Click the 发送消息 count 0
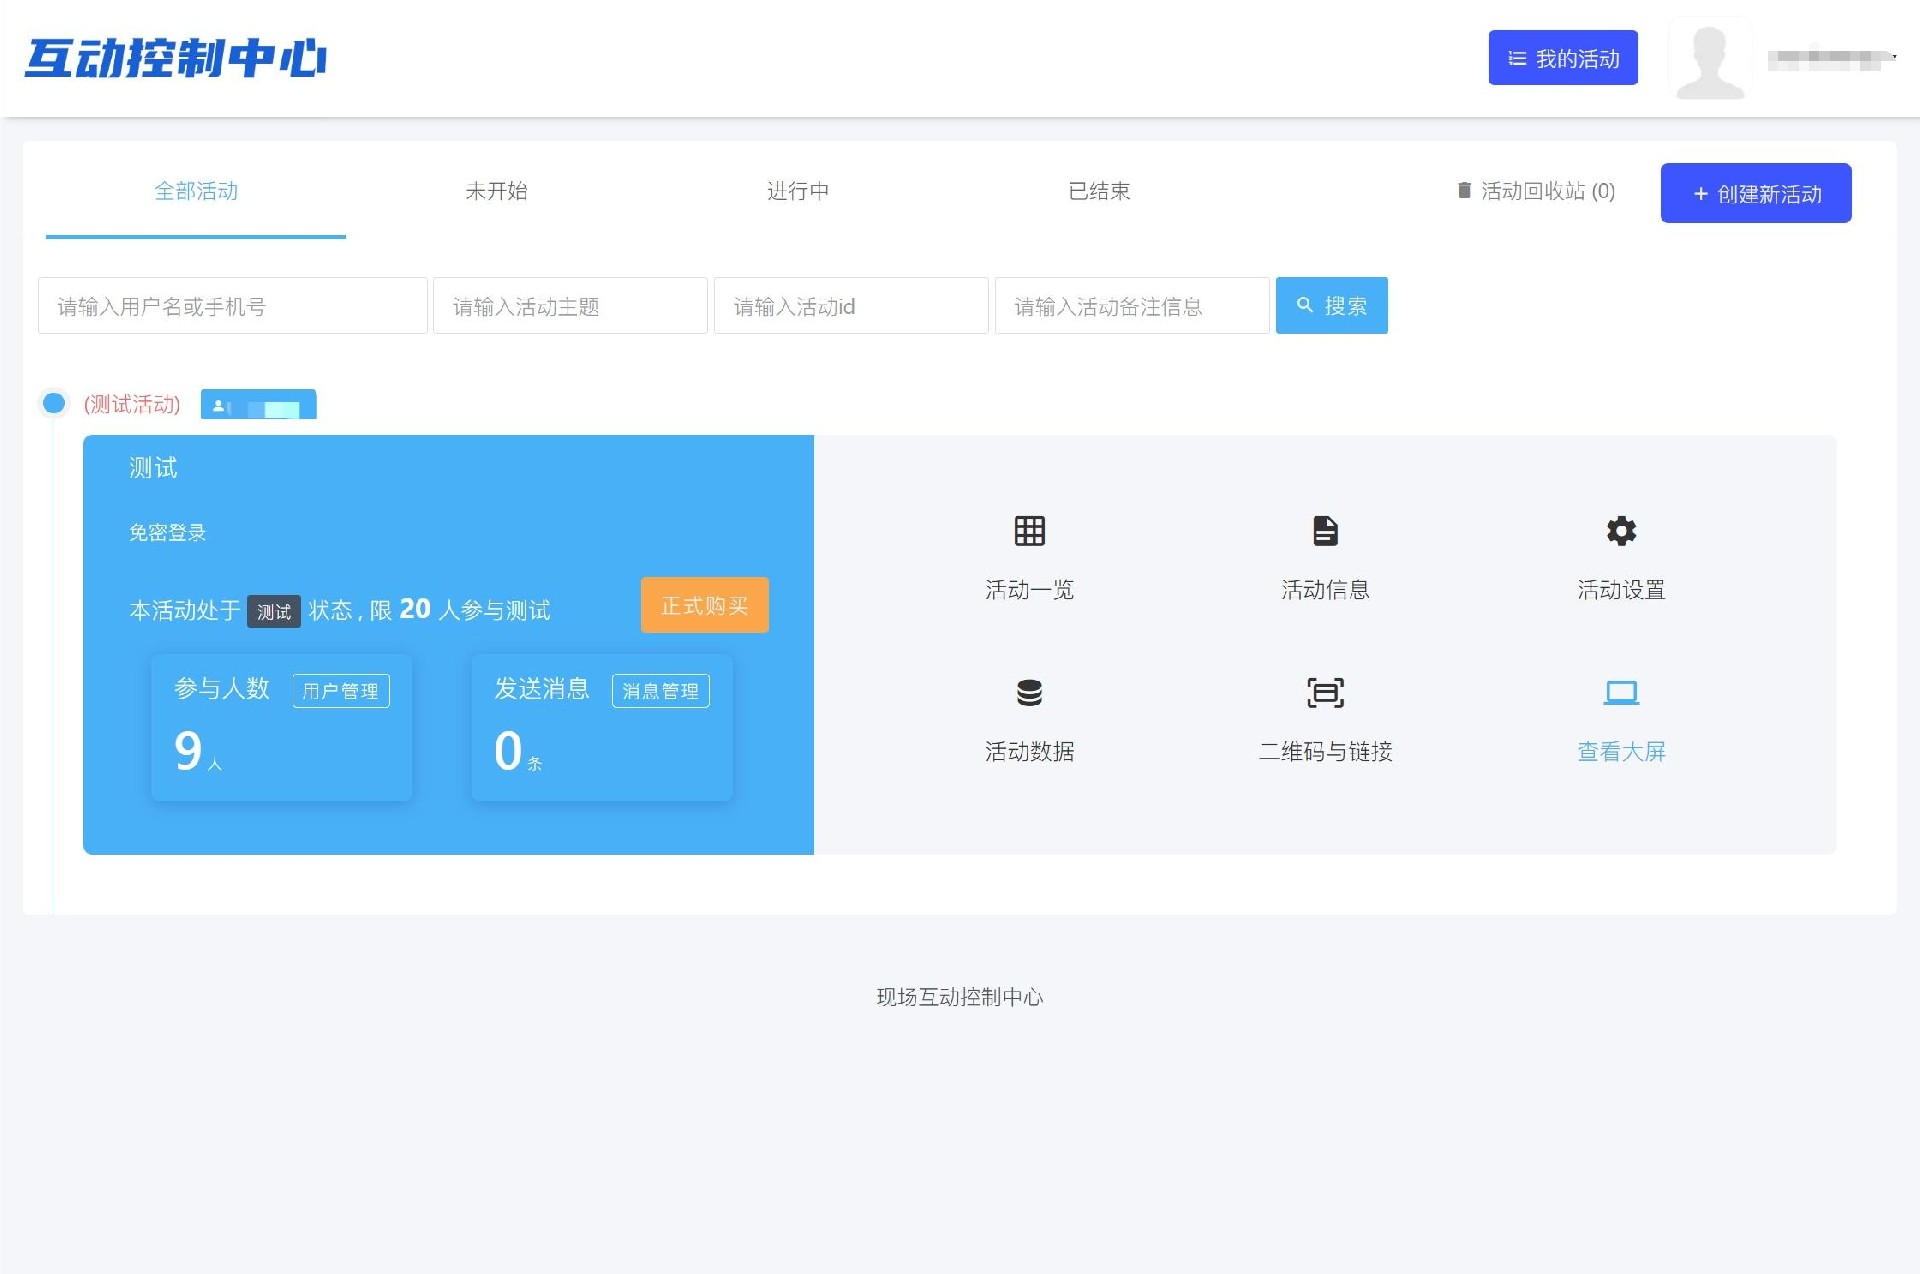The height and width of the screenshot is (1274, 1920). [x=508, y=751]
